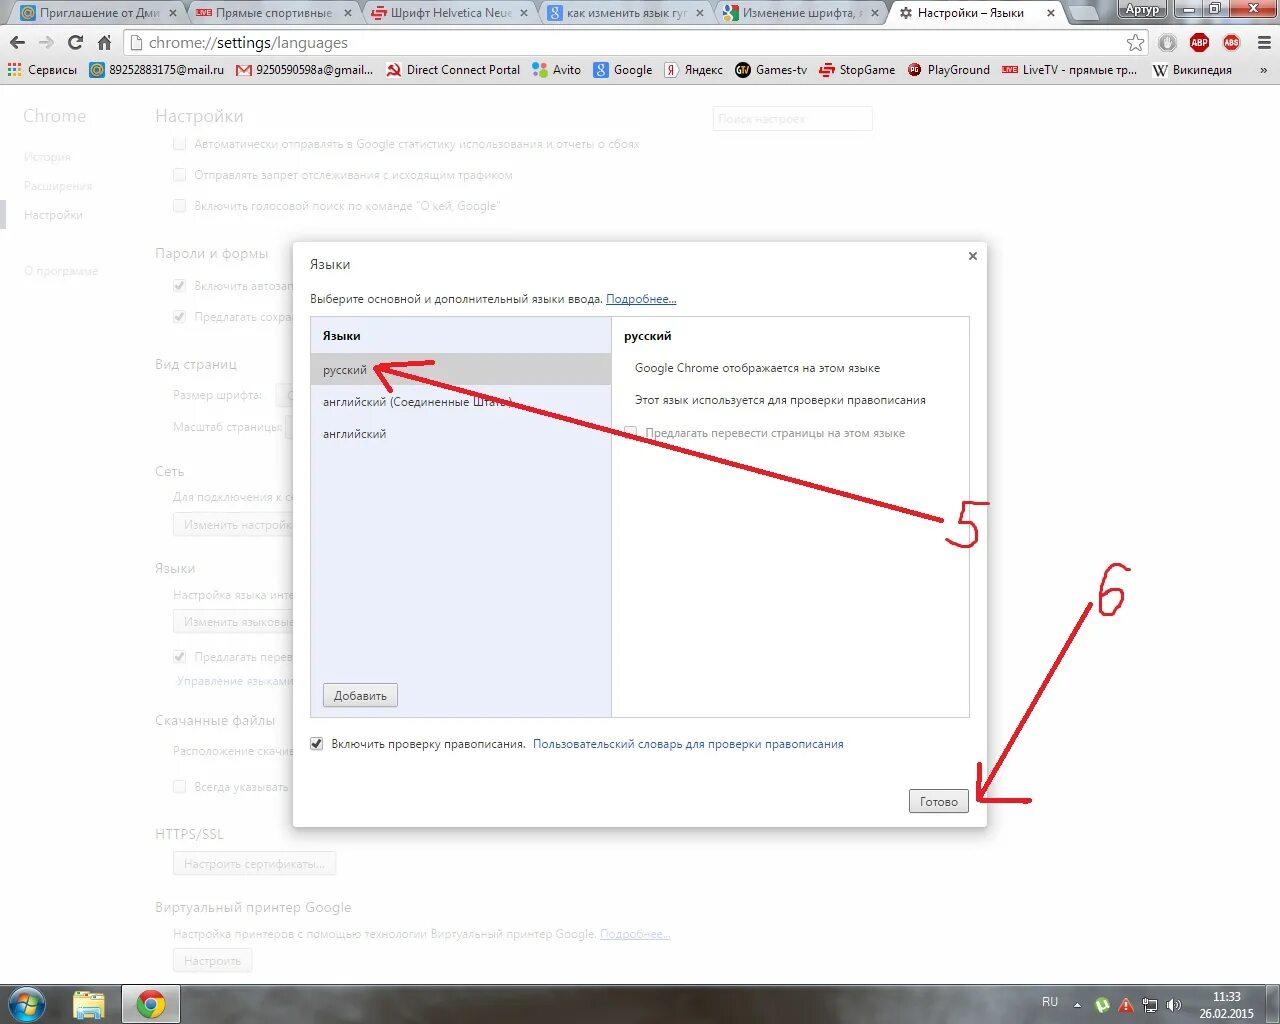Open the StopGame bookmark
The height and width of the screenshot is (1024, 1280).
click(857, 70)
